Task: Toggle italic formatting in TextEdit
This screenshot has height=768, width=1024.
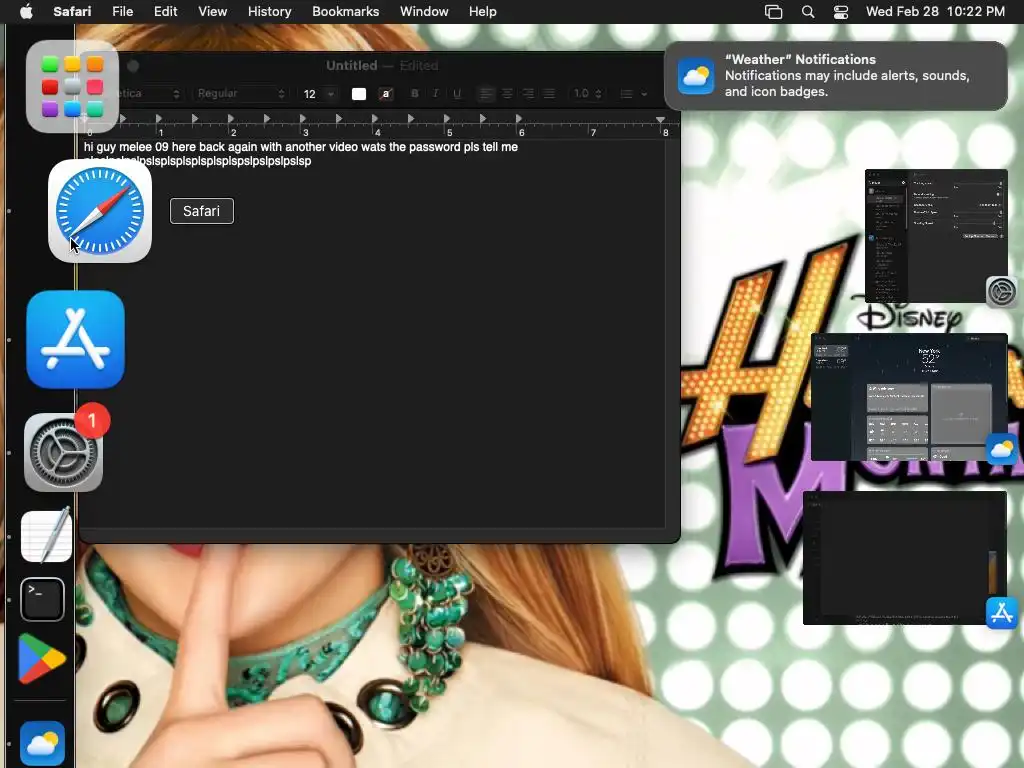Action: click(x=436, y=93)
